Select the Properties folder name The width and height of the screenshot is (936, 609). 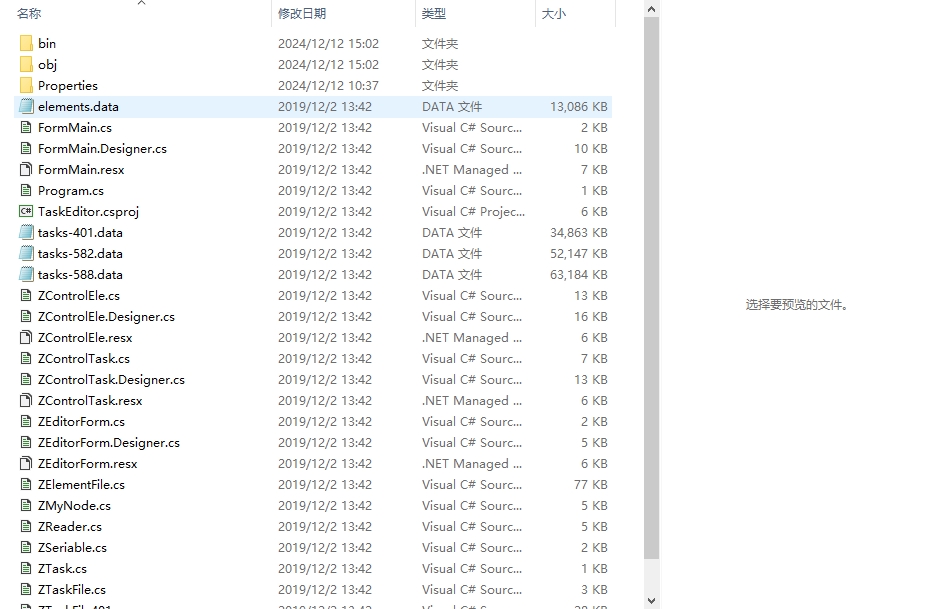click(67, 85)
